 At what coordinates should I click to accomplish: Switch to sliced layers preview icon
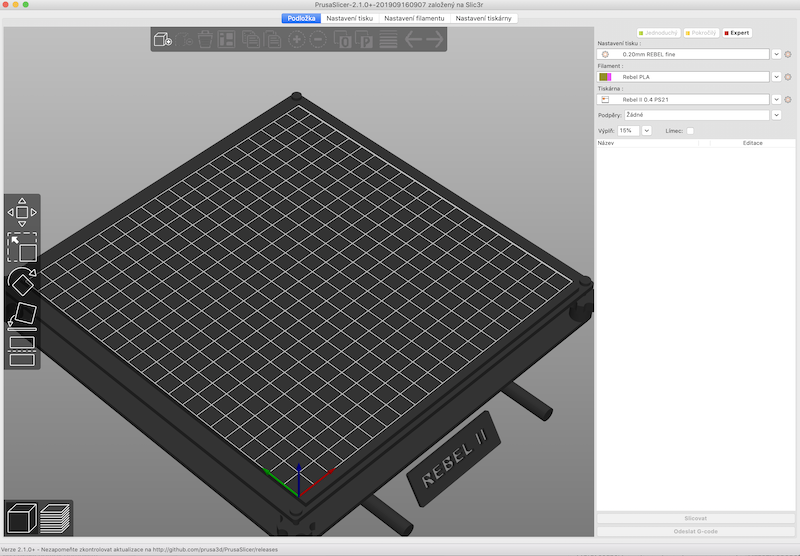tap(55, 519)
